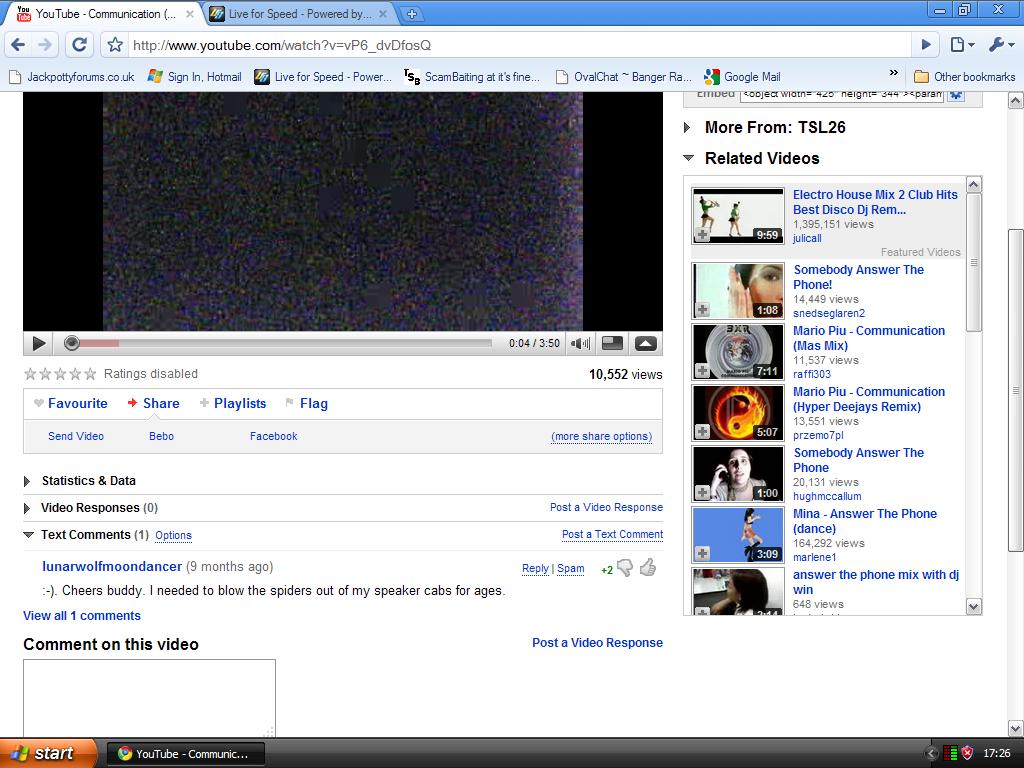Viewport: 1024px width, 768px height.
Task: Switch to Live for Speed tab
Action: pos(299,14)
